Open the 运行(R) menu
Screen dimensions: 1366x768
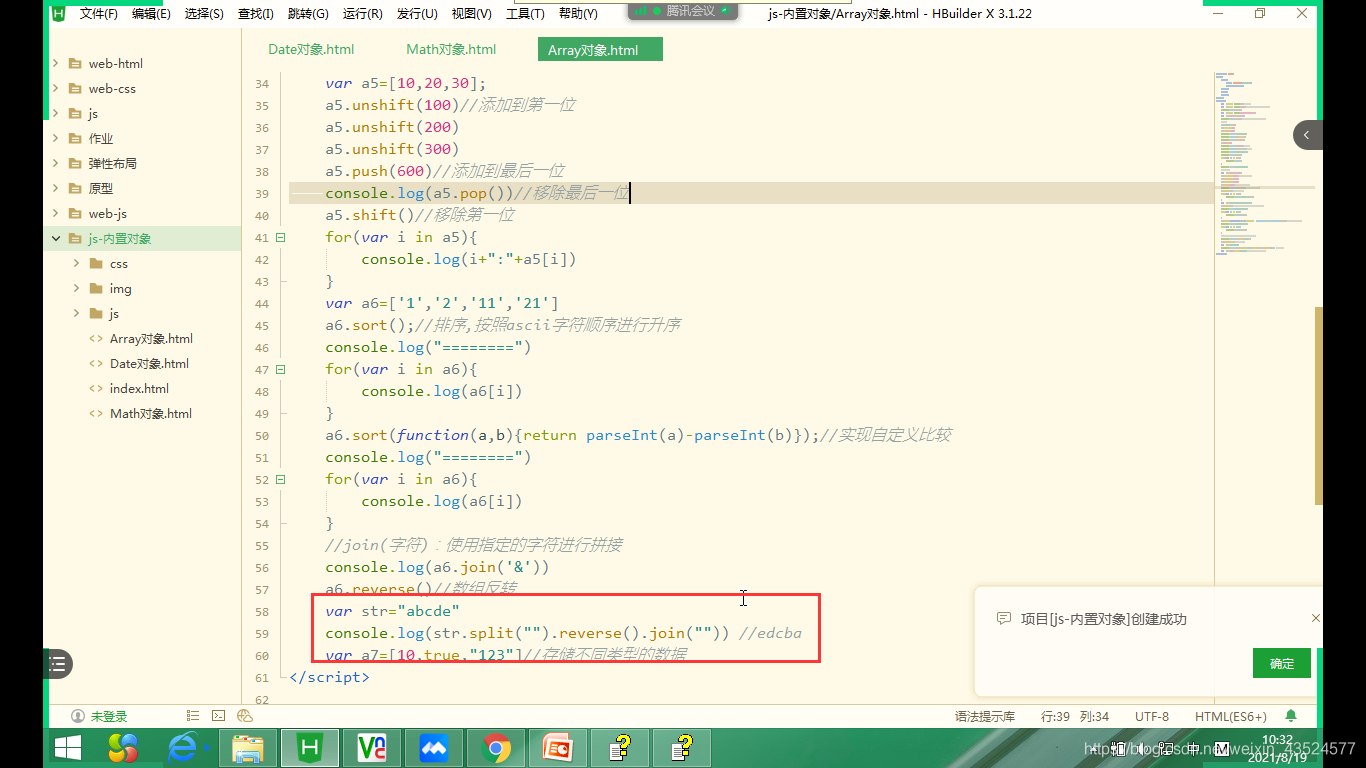click(362, 13)
